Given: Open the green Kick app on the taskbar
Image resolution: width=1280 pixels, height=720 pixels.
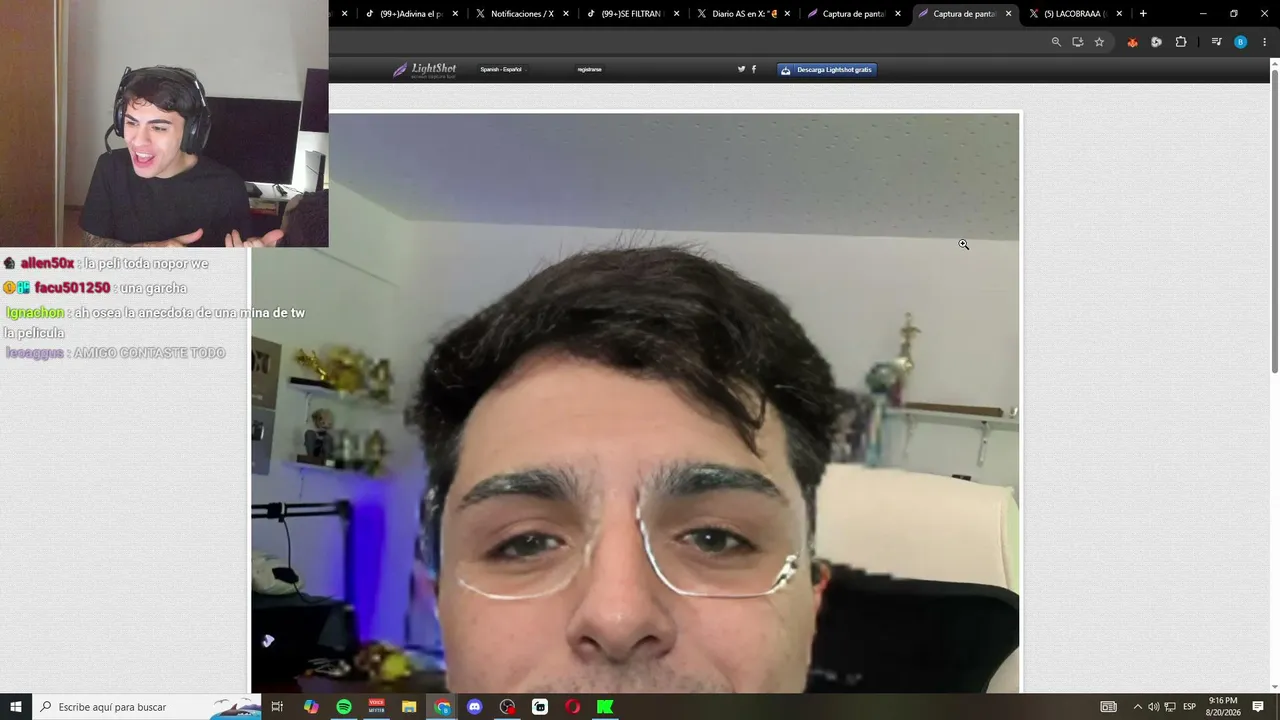Looking at the screenshot, I should [x=605, y=707].
